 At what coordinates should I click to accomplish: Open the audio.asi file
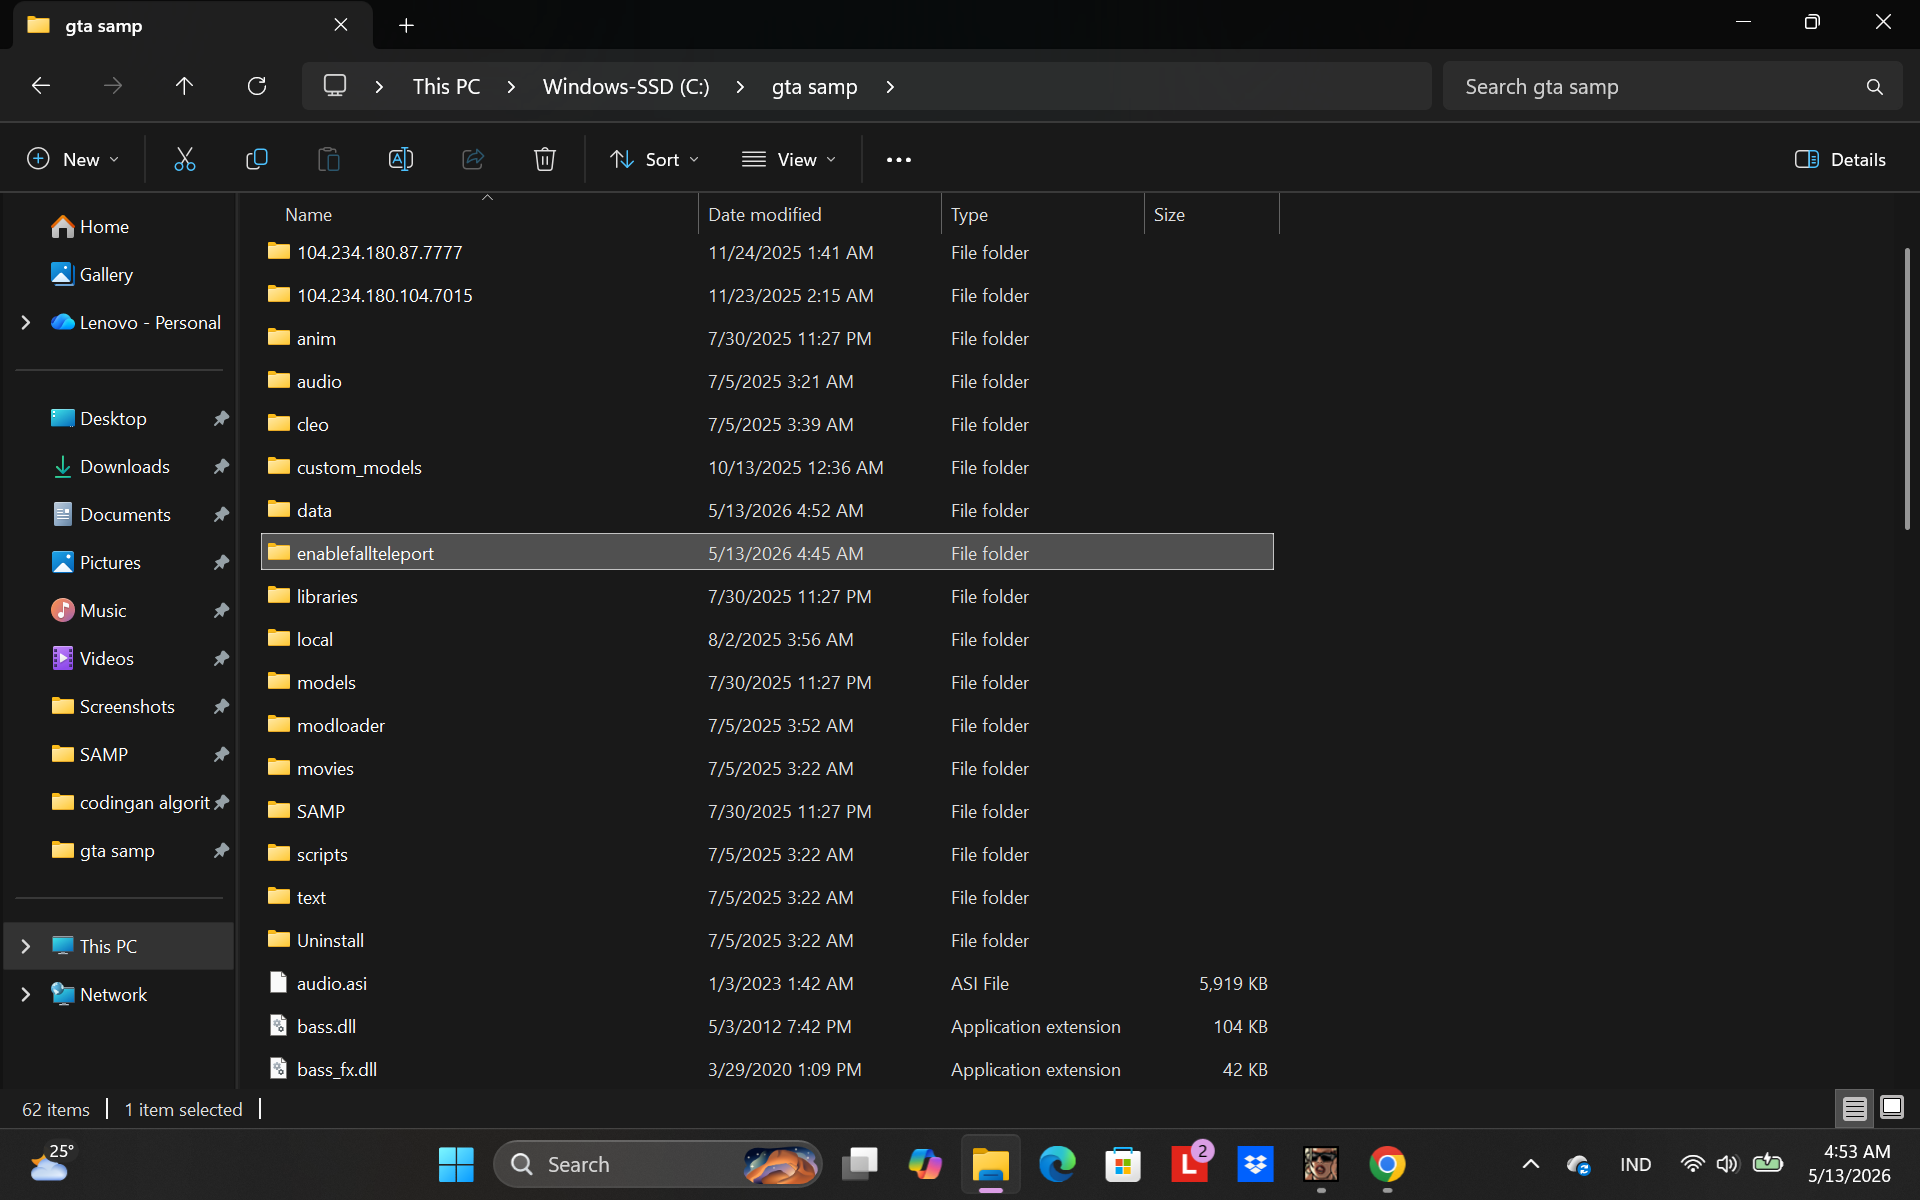tap(332, 983)
